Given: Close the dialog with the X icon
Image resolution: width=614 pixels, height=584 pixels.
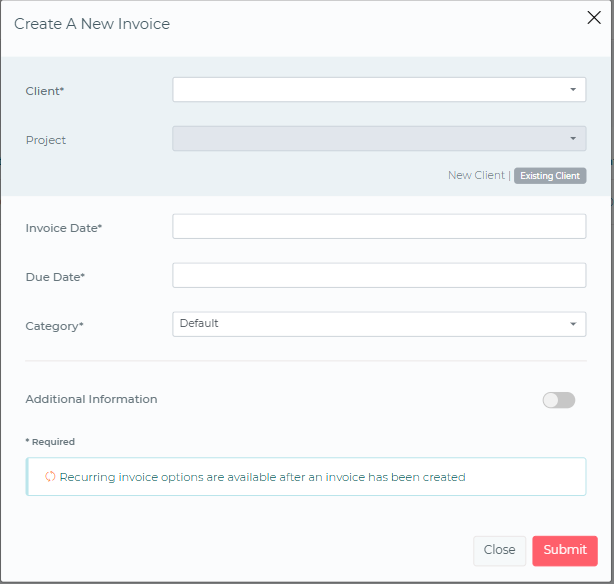Looking at the screenshot, I should 592,17.
